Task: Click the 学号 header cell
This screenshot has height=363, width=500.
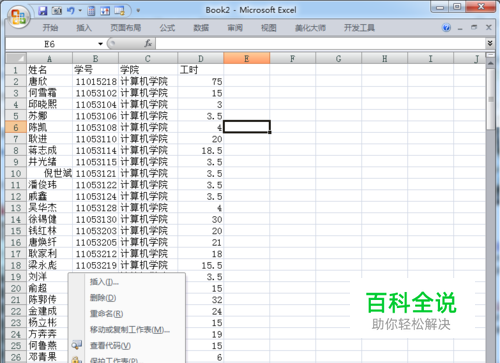Action: point(95,70)
